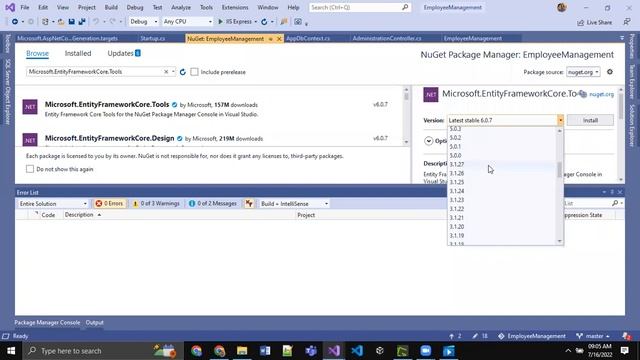Open the nuget.org link
The width and height of the screenshot is (640, 360).
601,94
